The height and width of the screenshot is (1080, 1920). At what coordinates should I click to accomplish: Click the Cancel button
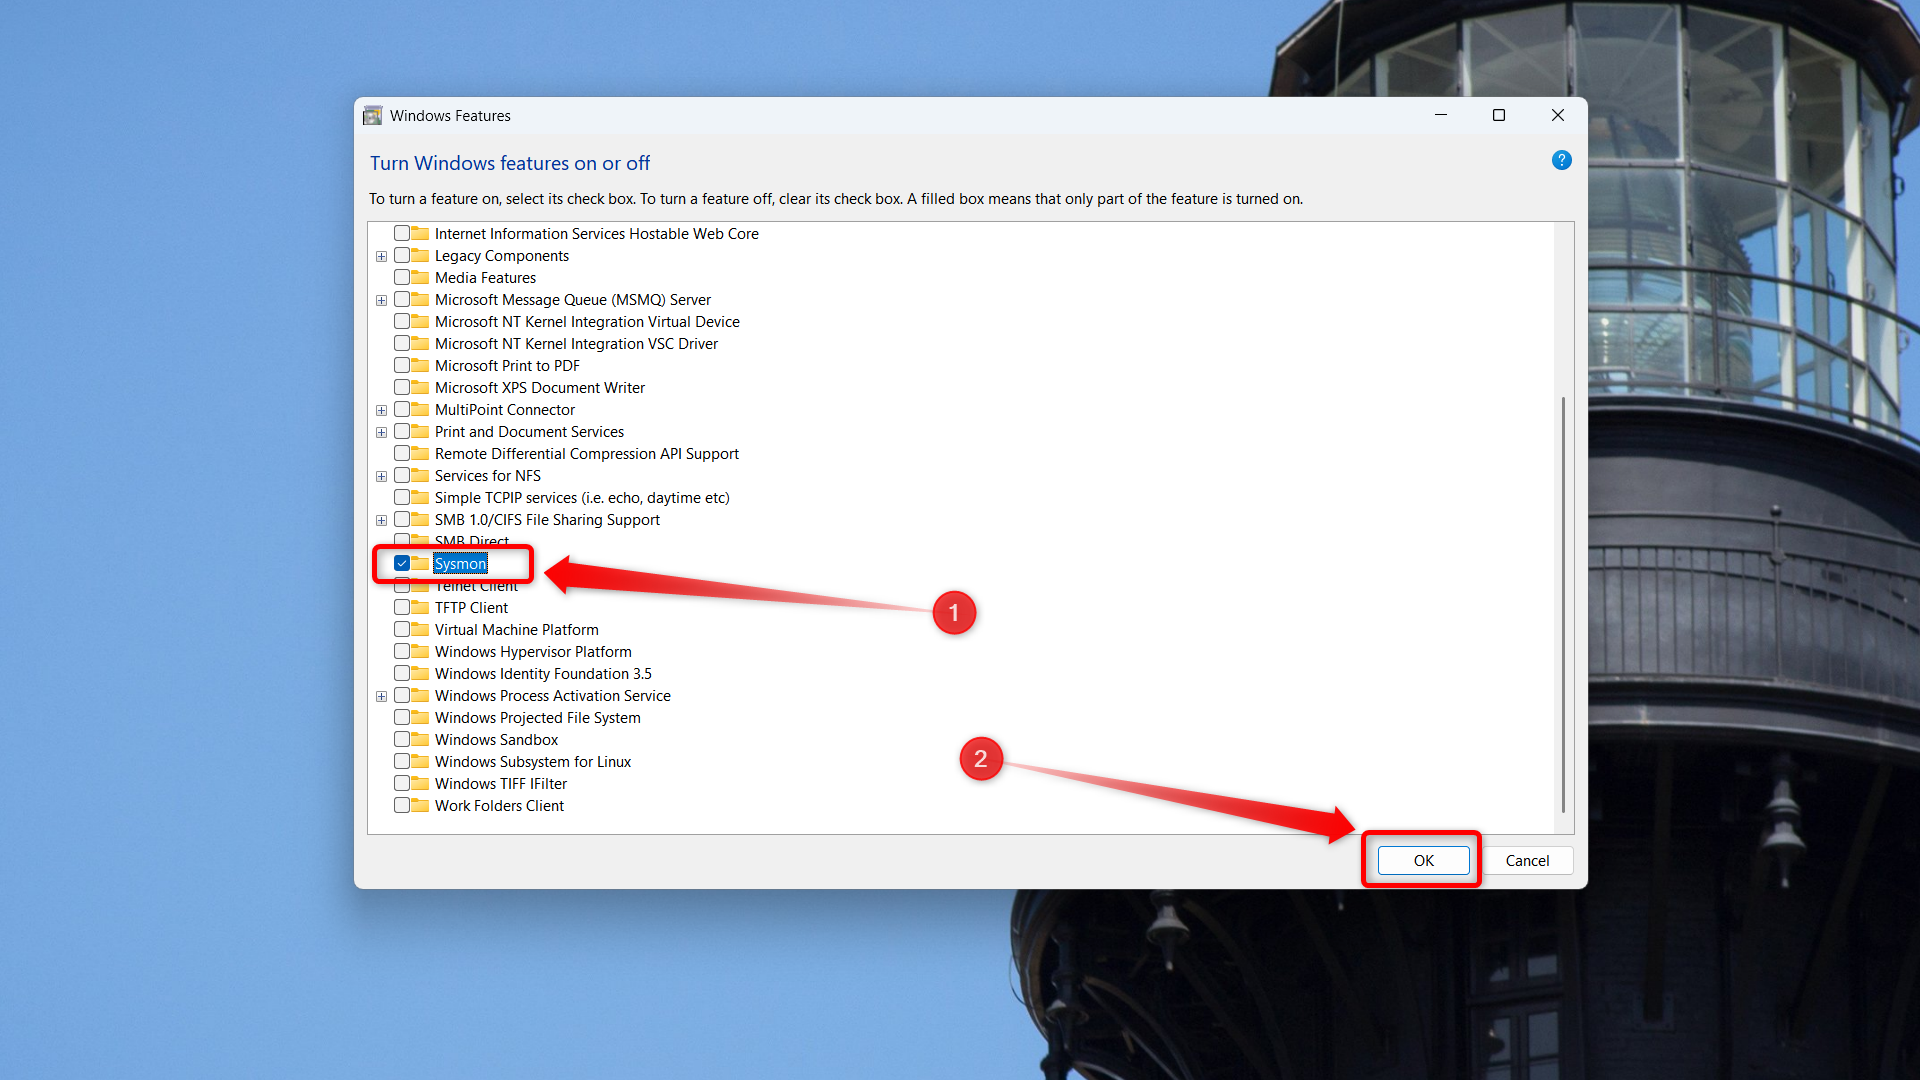point(1527,861)
